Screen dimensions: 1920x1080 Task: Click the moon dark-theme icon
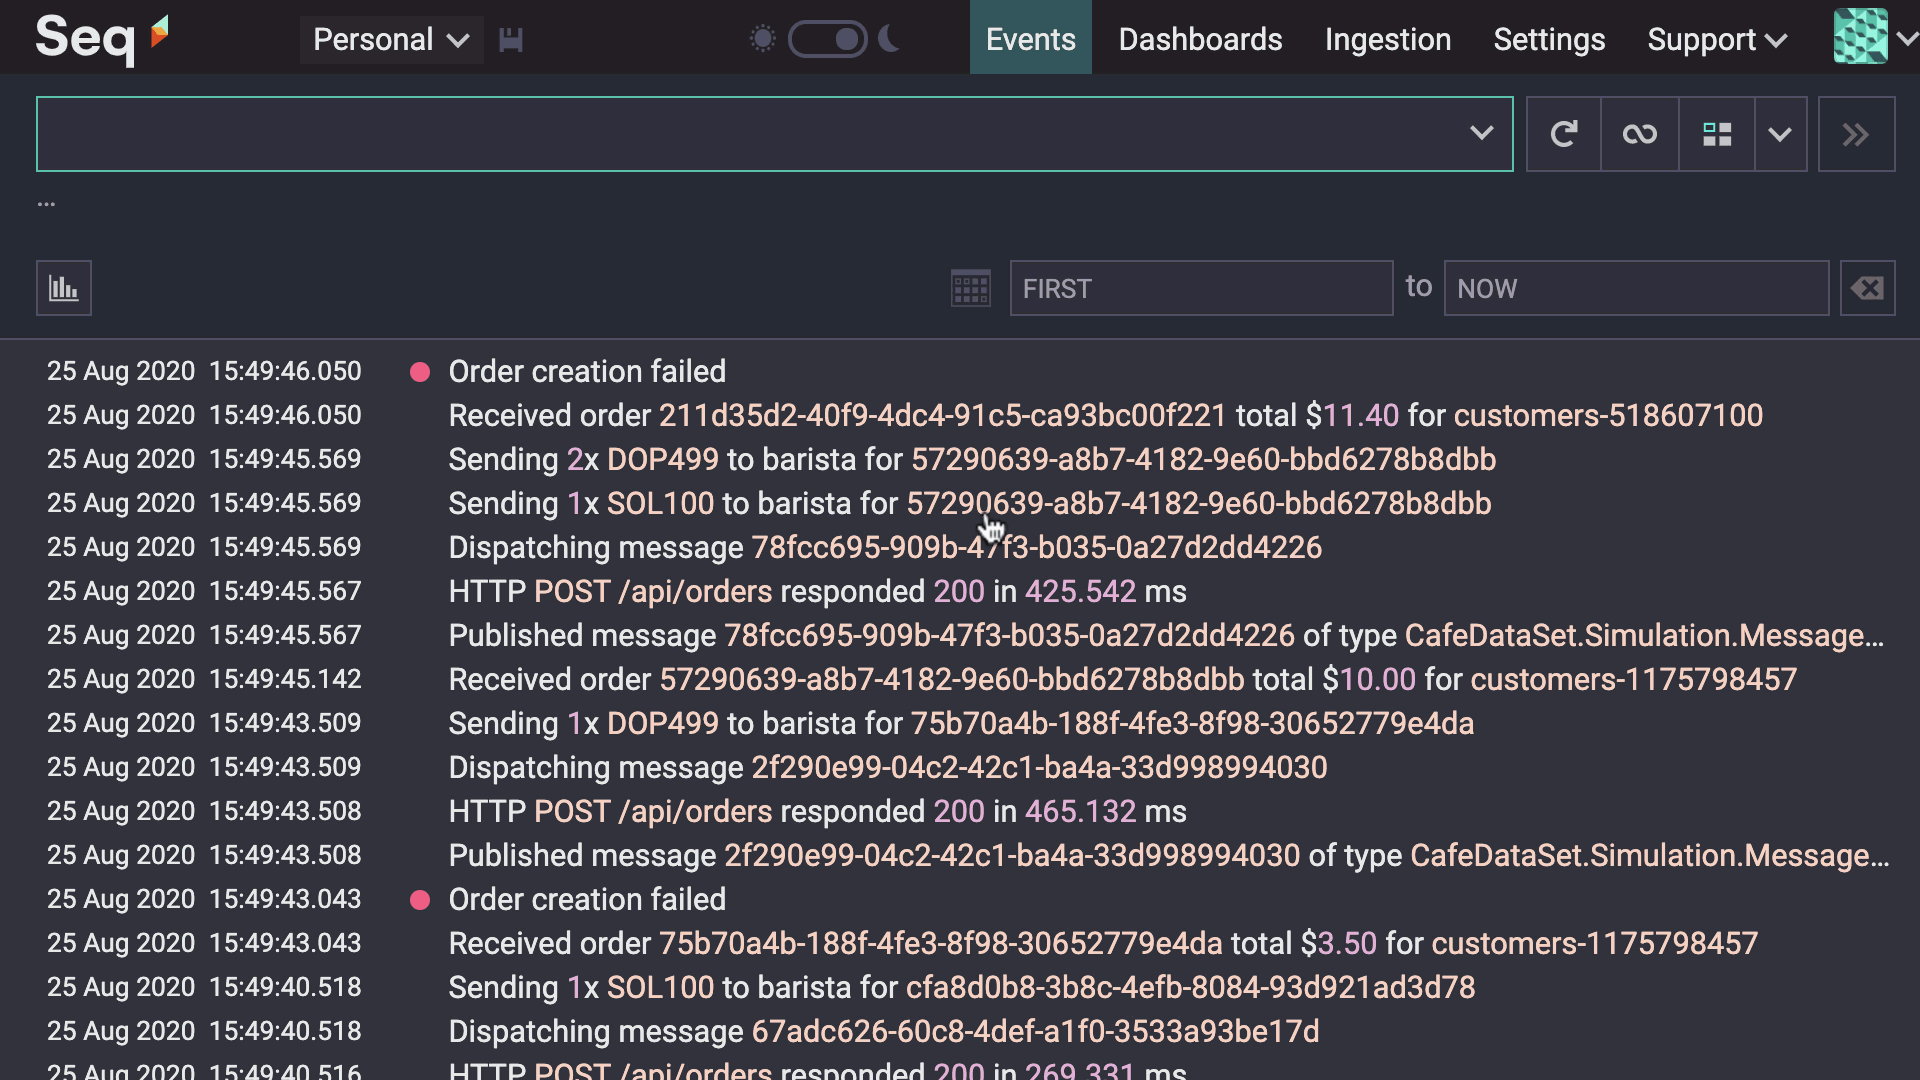pos(890,39)
